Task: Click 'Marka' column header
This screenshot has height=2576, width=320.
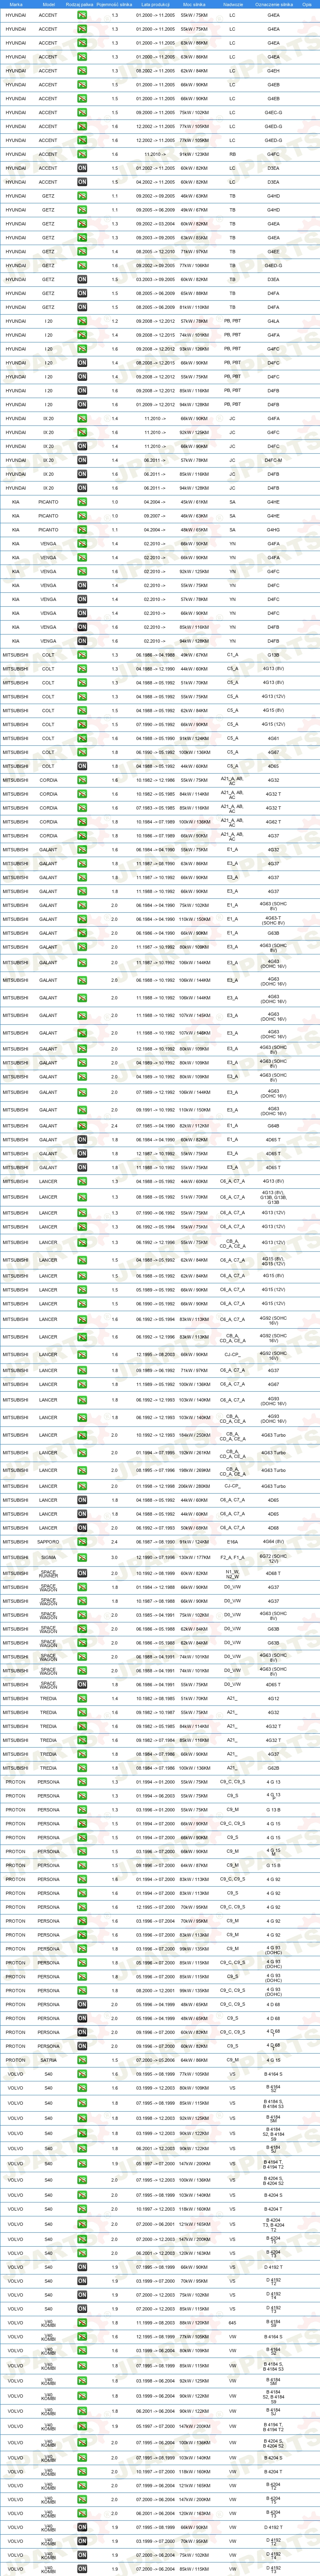Action: (x=16, y=4)
